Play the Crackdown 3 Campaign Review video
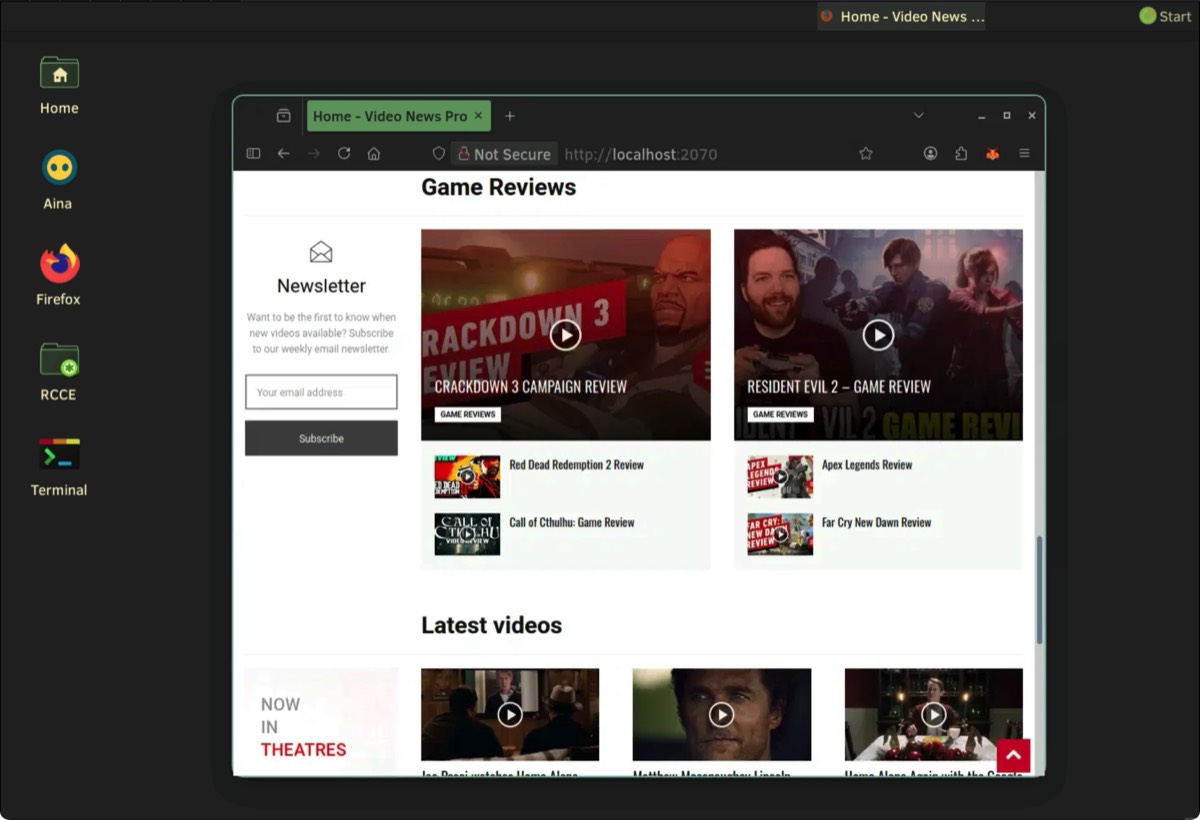 [x=565, y=335]
